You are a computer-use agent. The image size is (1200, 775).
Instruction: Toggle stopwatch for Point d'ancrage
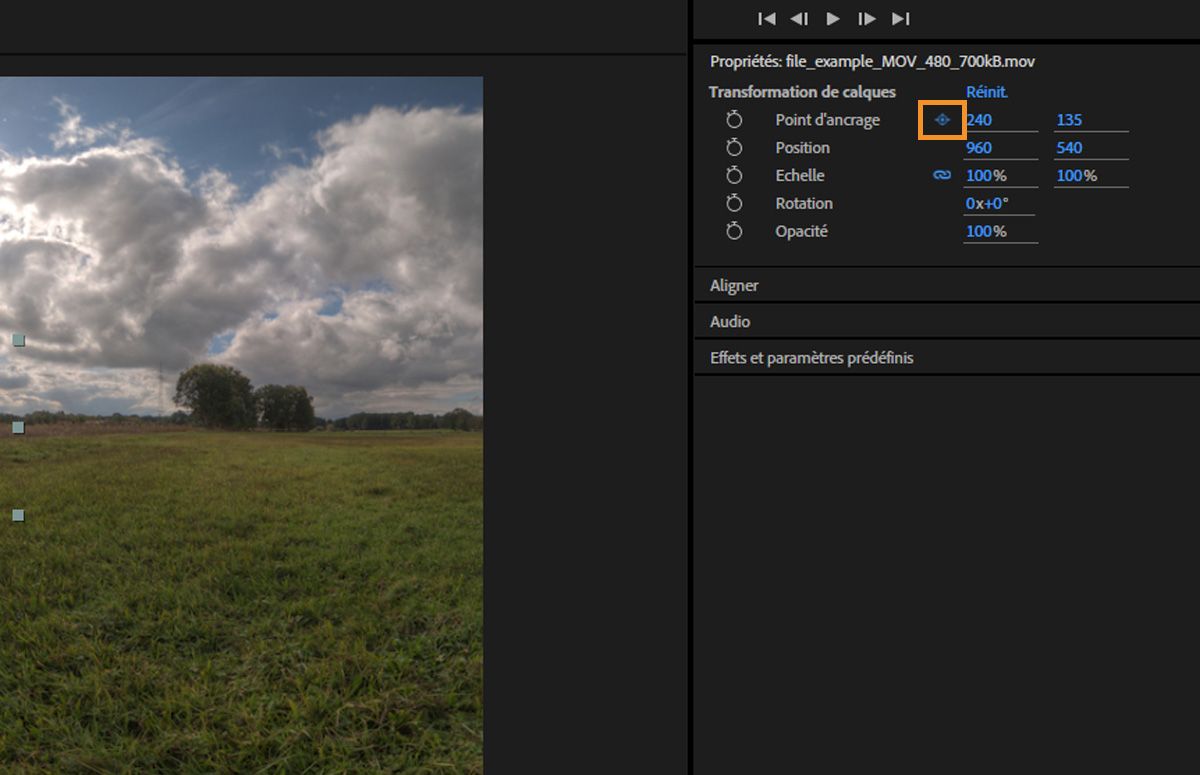pos(734,119)
